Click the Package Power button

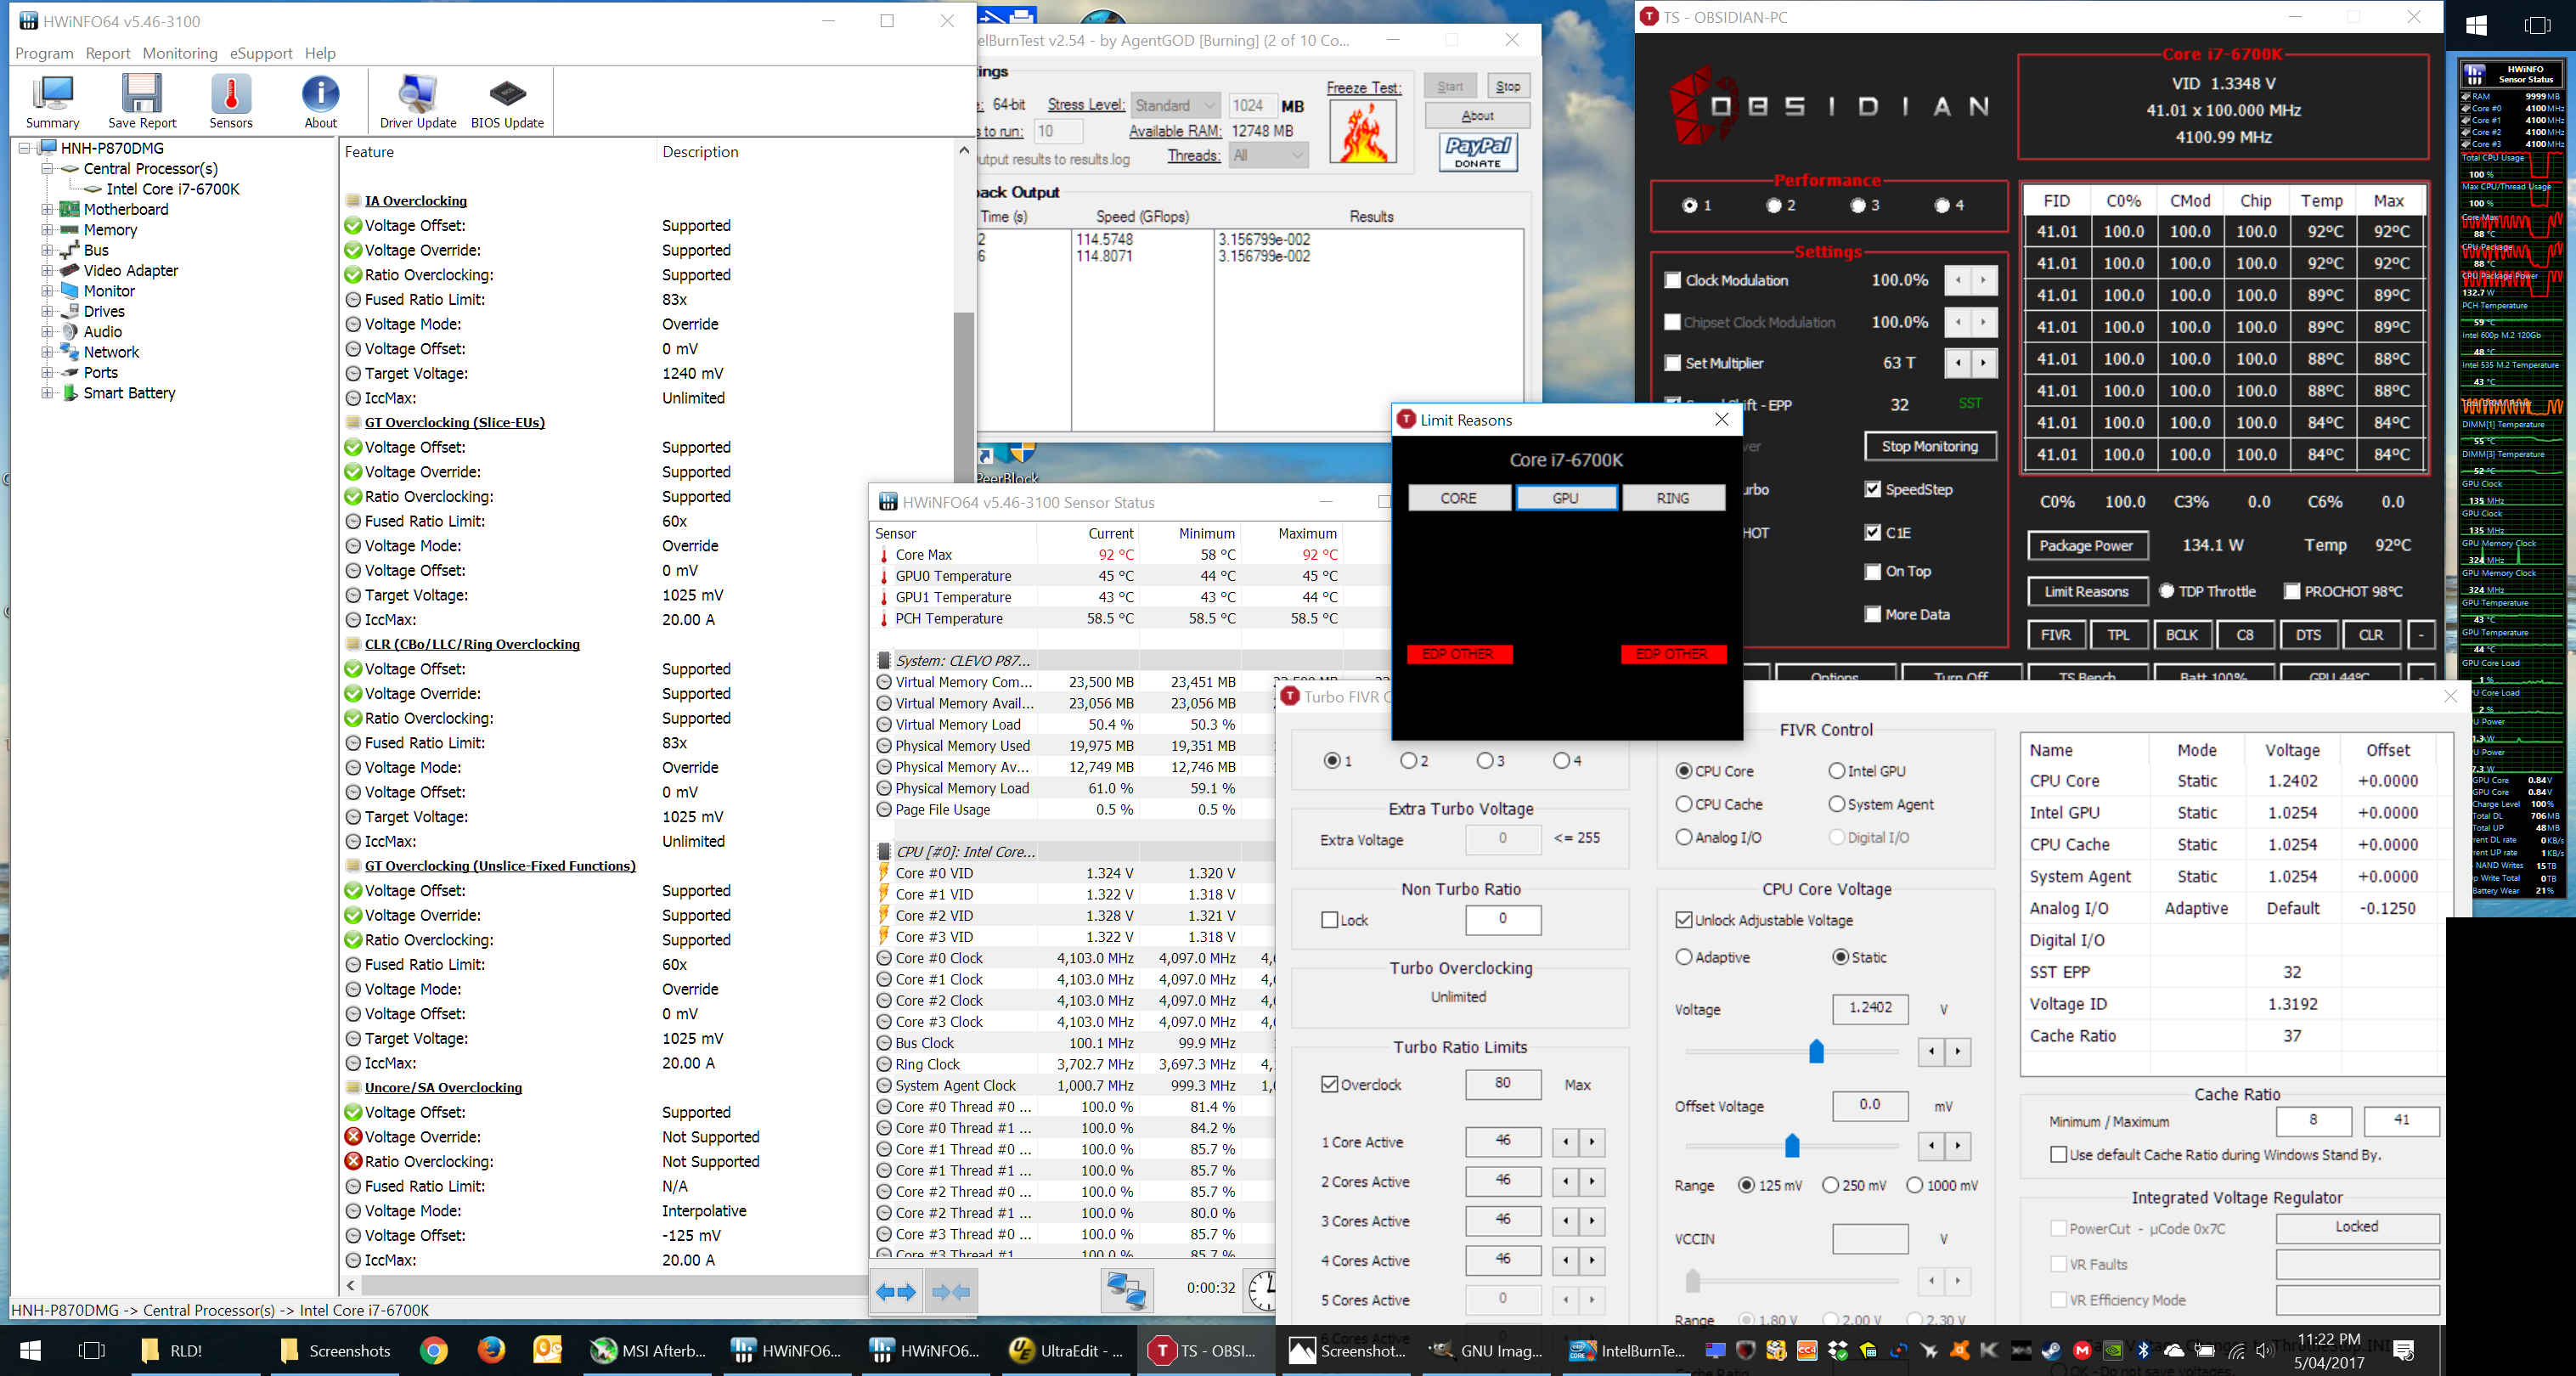tap(2086, 545)
